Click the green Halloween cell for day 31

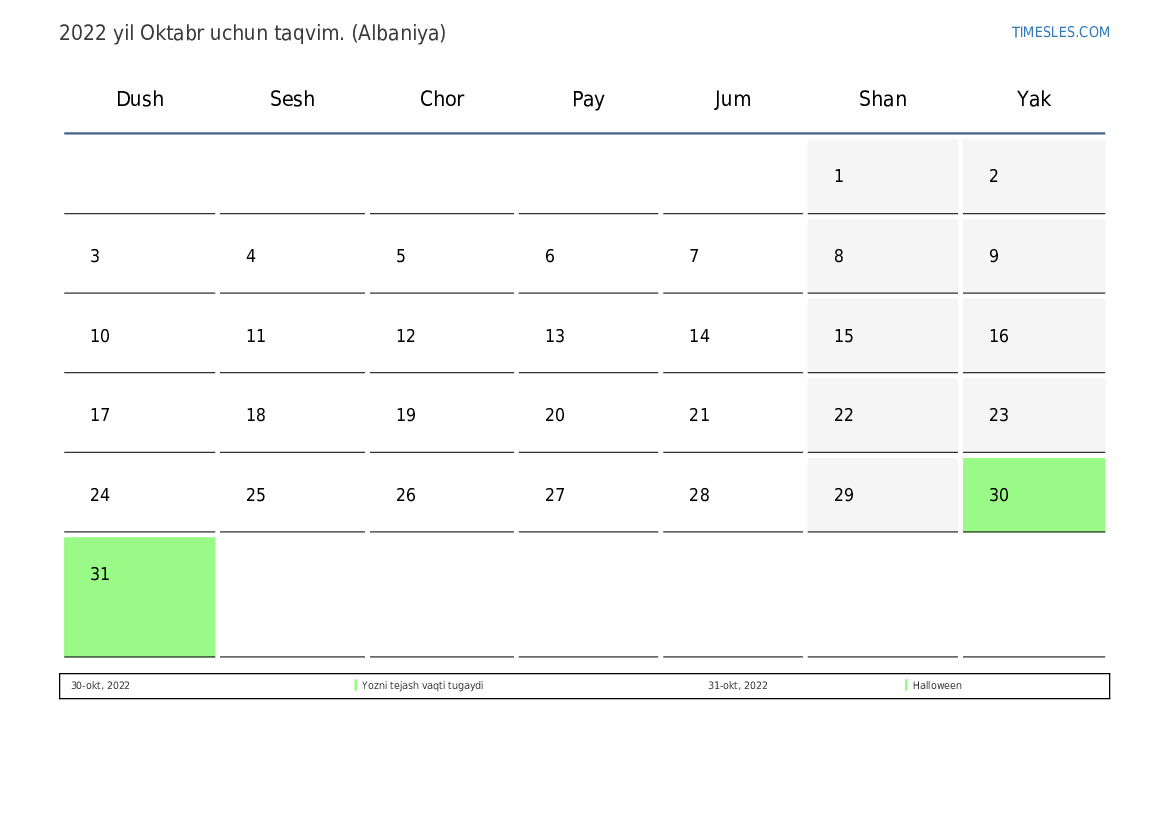tap(140, 596)
